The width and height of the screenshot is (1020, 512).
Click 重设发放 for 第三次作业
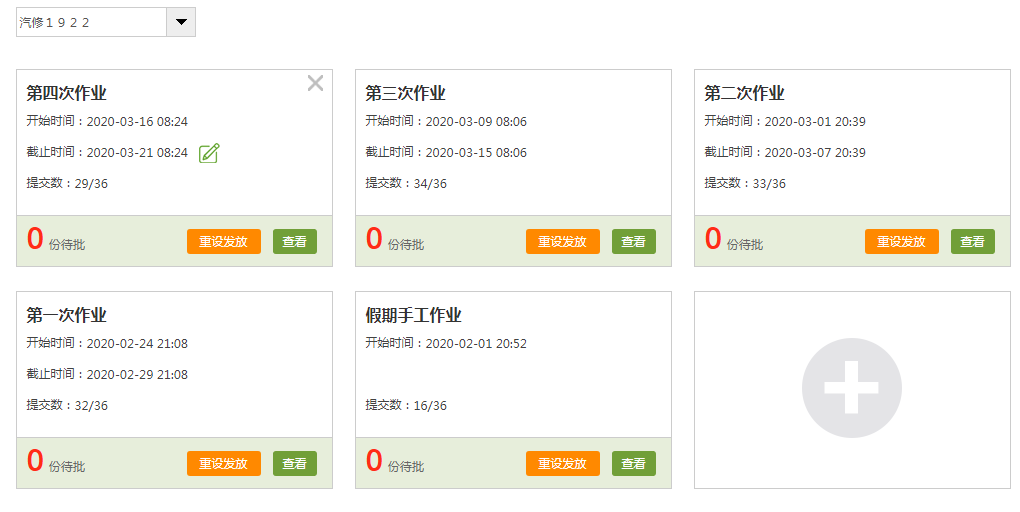pyautogui.click(x=562, y=241)
